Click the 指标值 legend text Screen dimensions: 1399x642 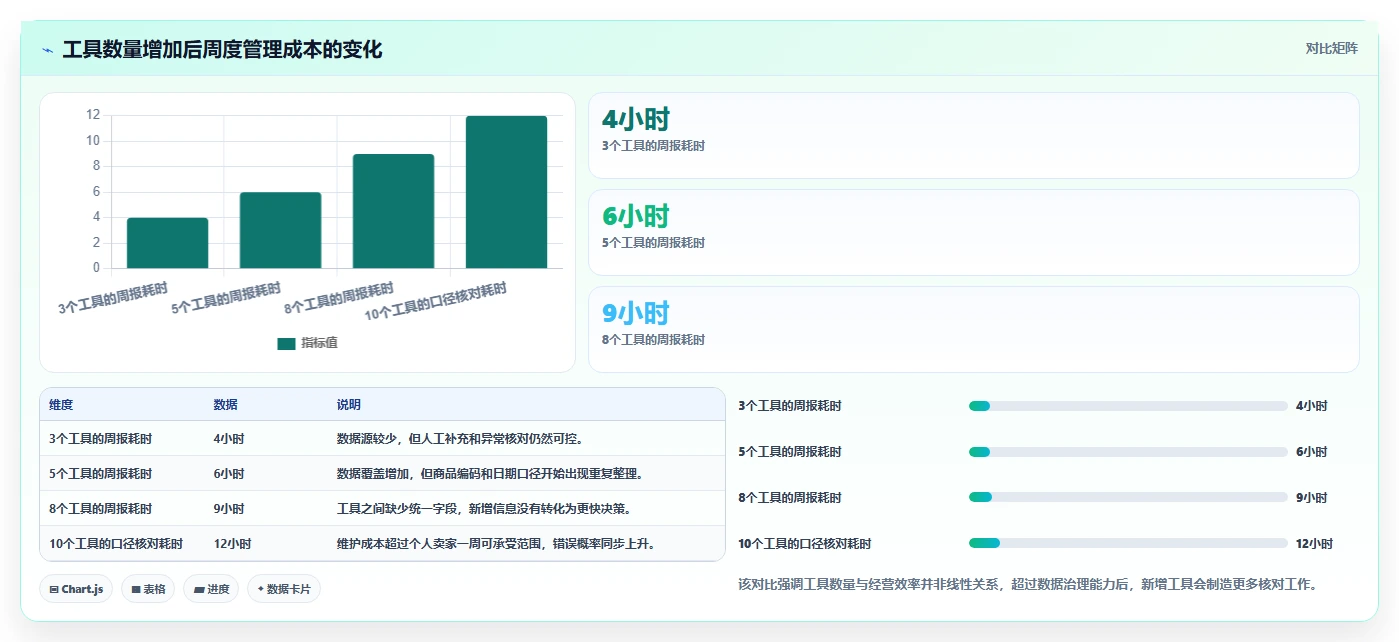pyautogui.click(x=319, y=343)
